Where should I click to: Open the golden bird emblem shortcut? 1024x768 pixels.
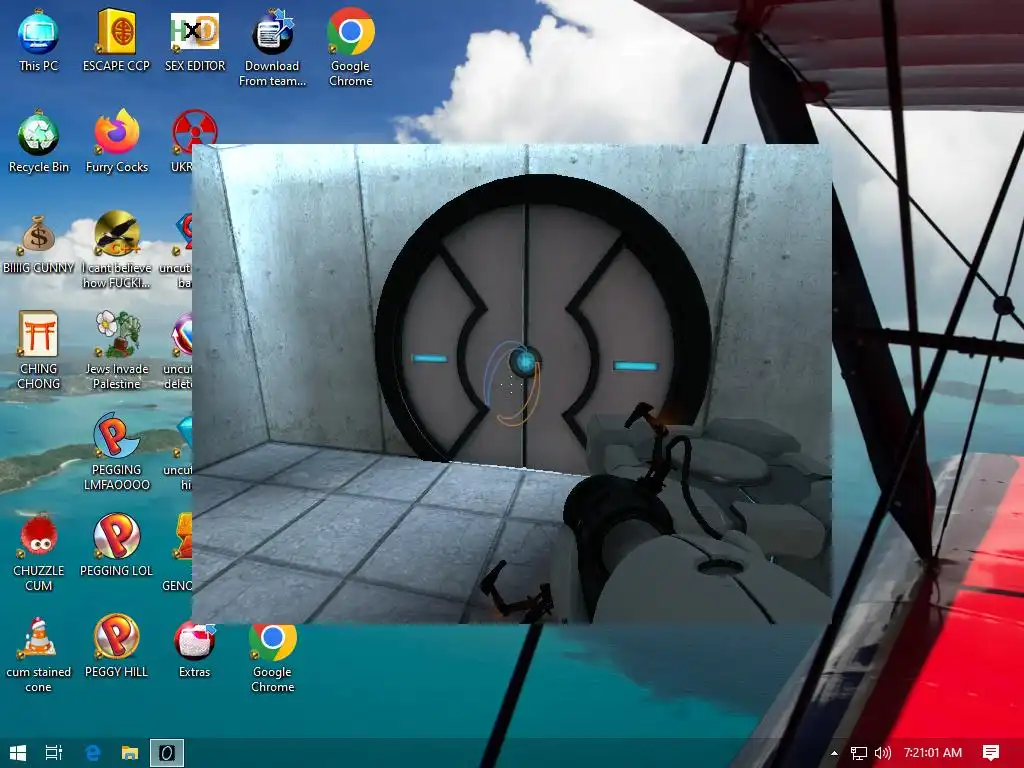(x=116, y=251)
